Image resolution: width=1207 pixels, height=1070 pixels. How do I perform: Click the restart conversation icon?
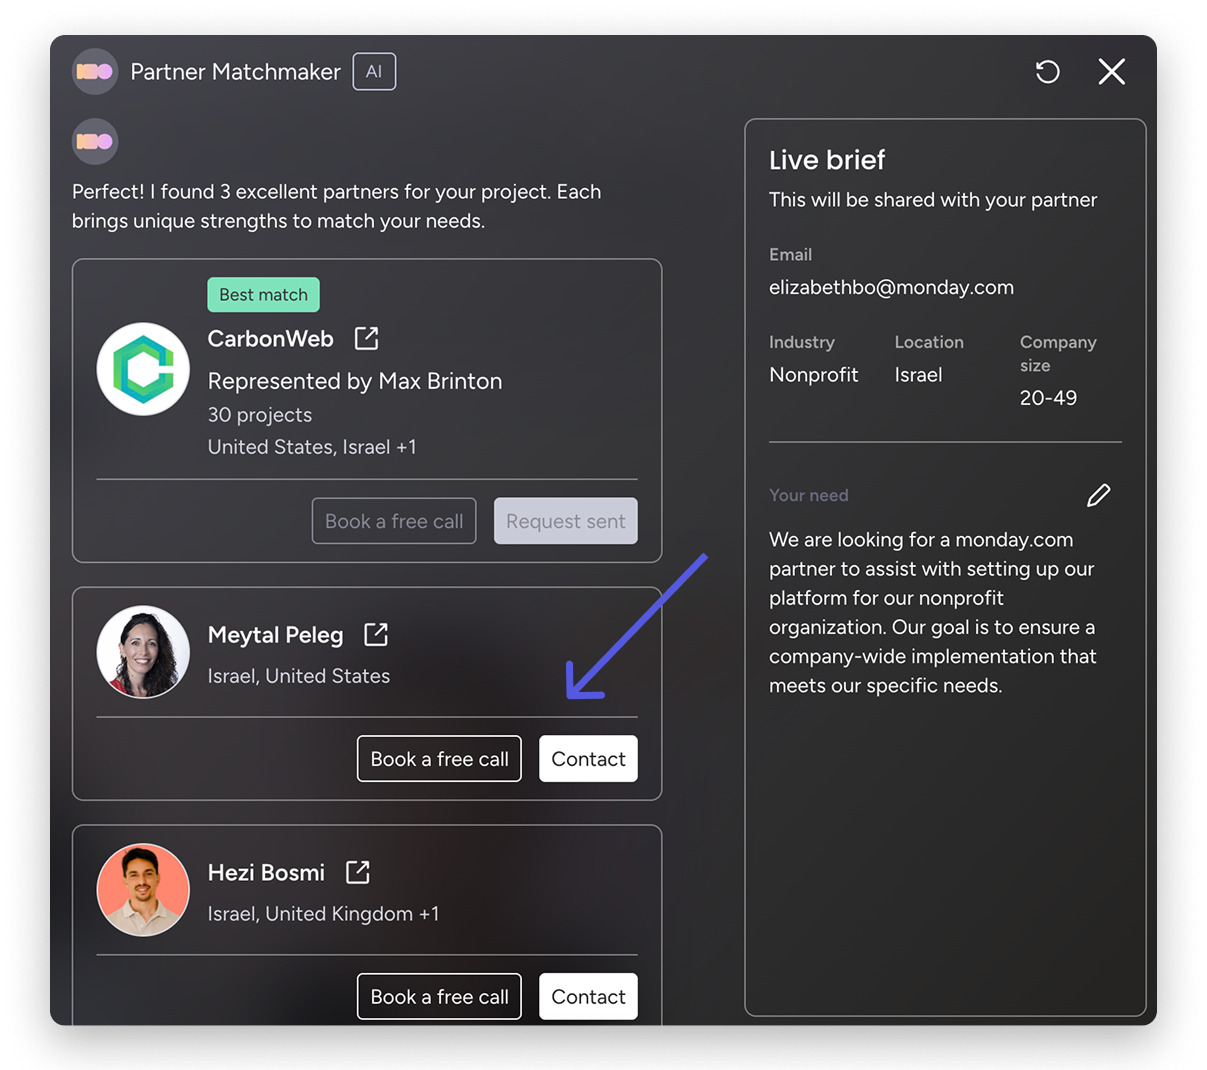pyautogui.click(x=1047, y=72)
